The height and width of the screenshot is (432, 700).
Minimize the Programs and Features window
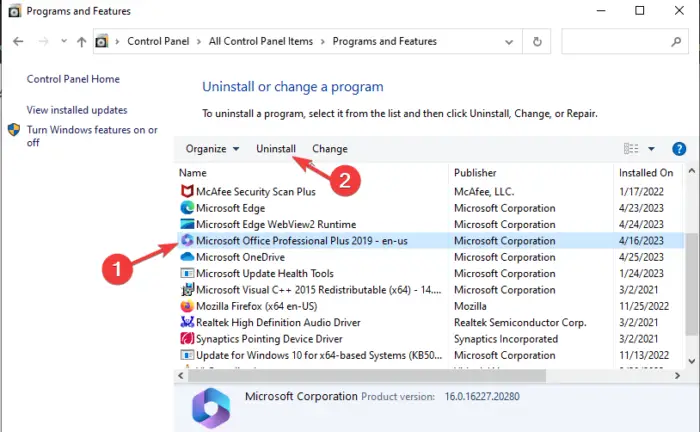[x=601, y=11]
